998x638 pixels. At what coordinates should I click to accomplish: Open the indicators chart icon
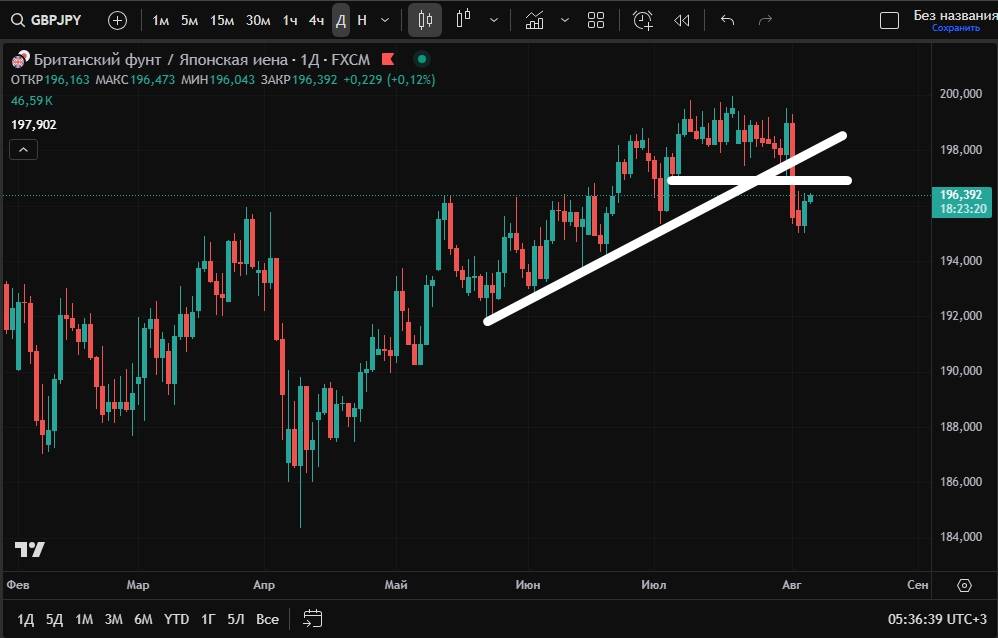click(535, 20)
